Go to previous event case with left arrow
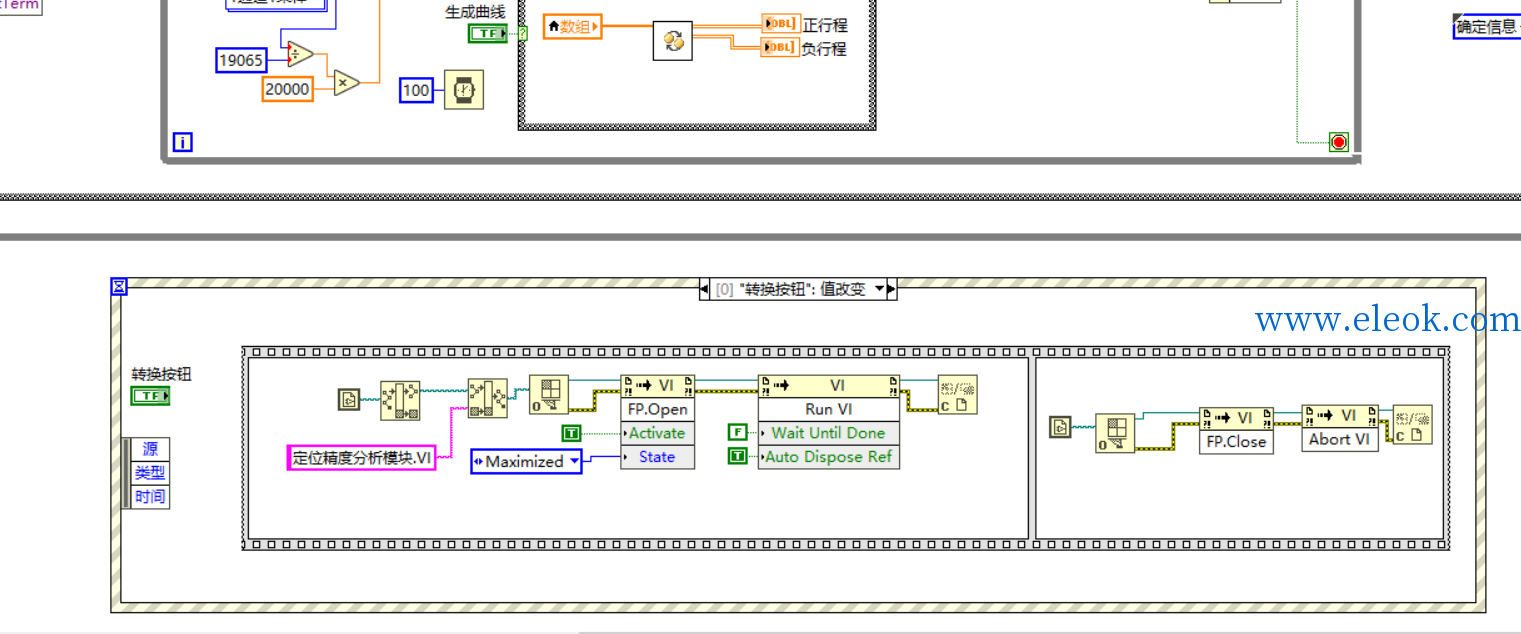This screenshot has width=1521, height=634. pyautogui.click(x=704, y=289)
